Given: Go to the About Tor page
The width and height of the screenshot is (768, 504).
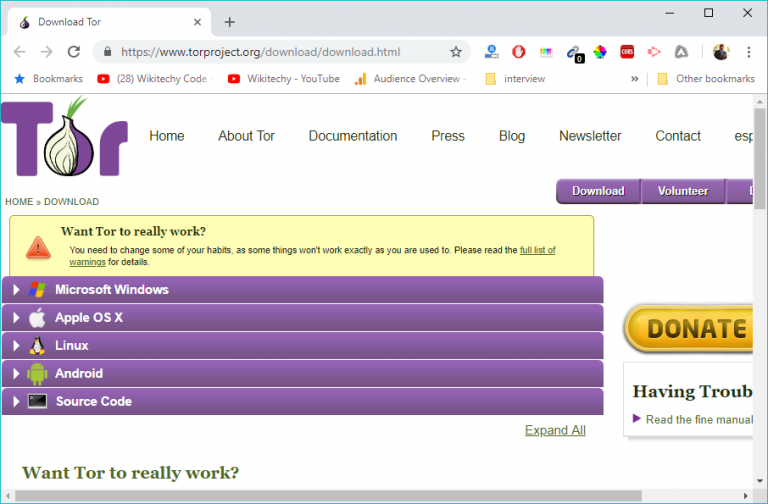Looking at the screenshot, I should tap(246, 136).
